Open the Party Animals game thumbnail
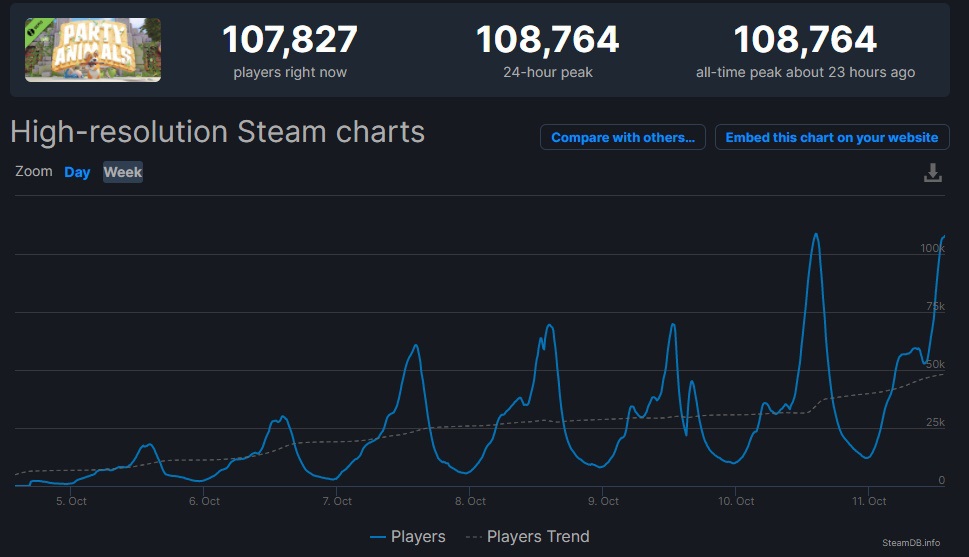Image resolution: width=969 pixels, height=557 pixels. coord(93,50)
